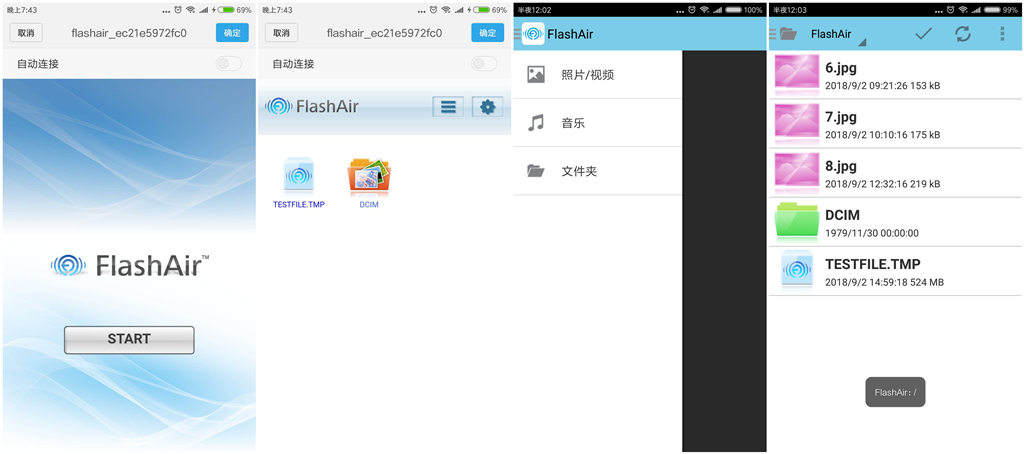Tap 取消 in the first phone screen

(x=26, y=33)
